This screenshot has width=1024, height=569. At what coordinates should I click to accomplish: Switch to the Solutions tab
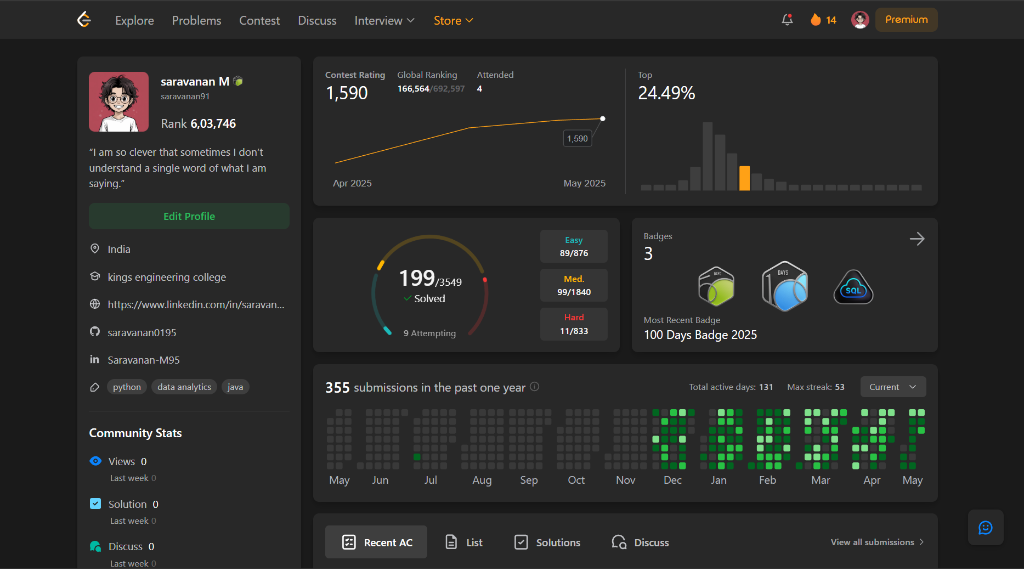point(547,542)
